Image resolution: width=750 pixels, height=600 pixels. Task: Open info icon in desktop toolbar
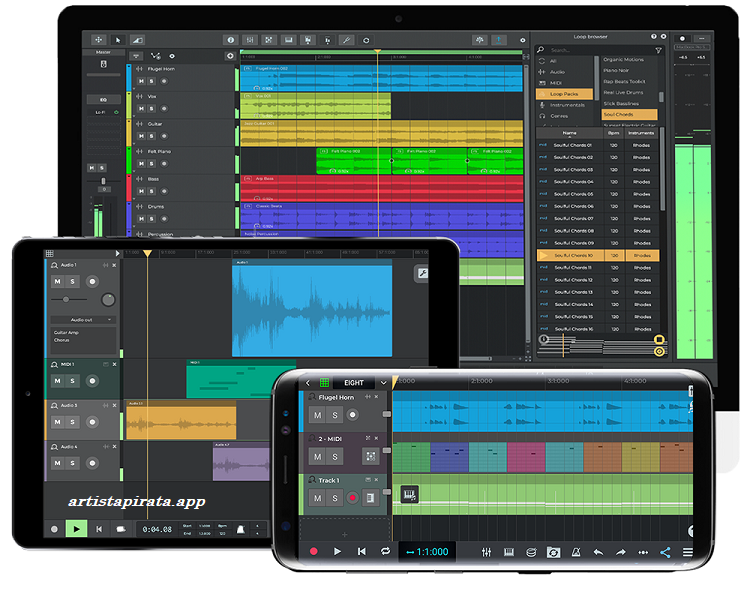pos(231,40)
